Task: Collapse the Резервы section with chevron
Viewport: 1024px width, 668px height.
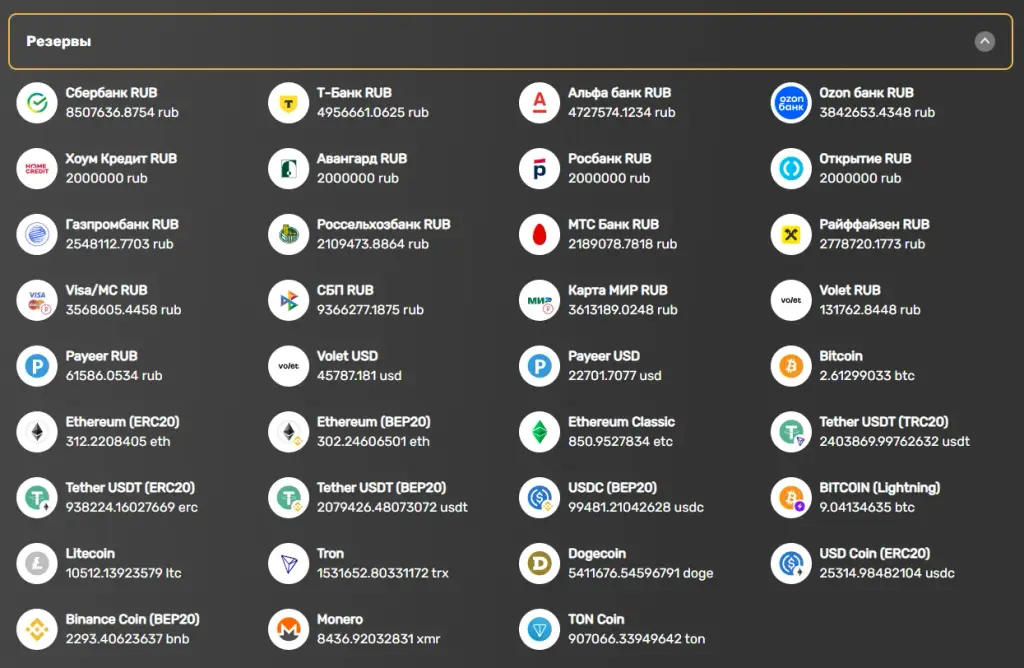Action: tap(984, 42)
